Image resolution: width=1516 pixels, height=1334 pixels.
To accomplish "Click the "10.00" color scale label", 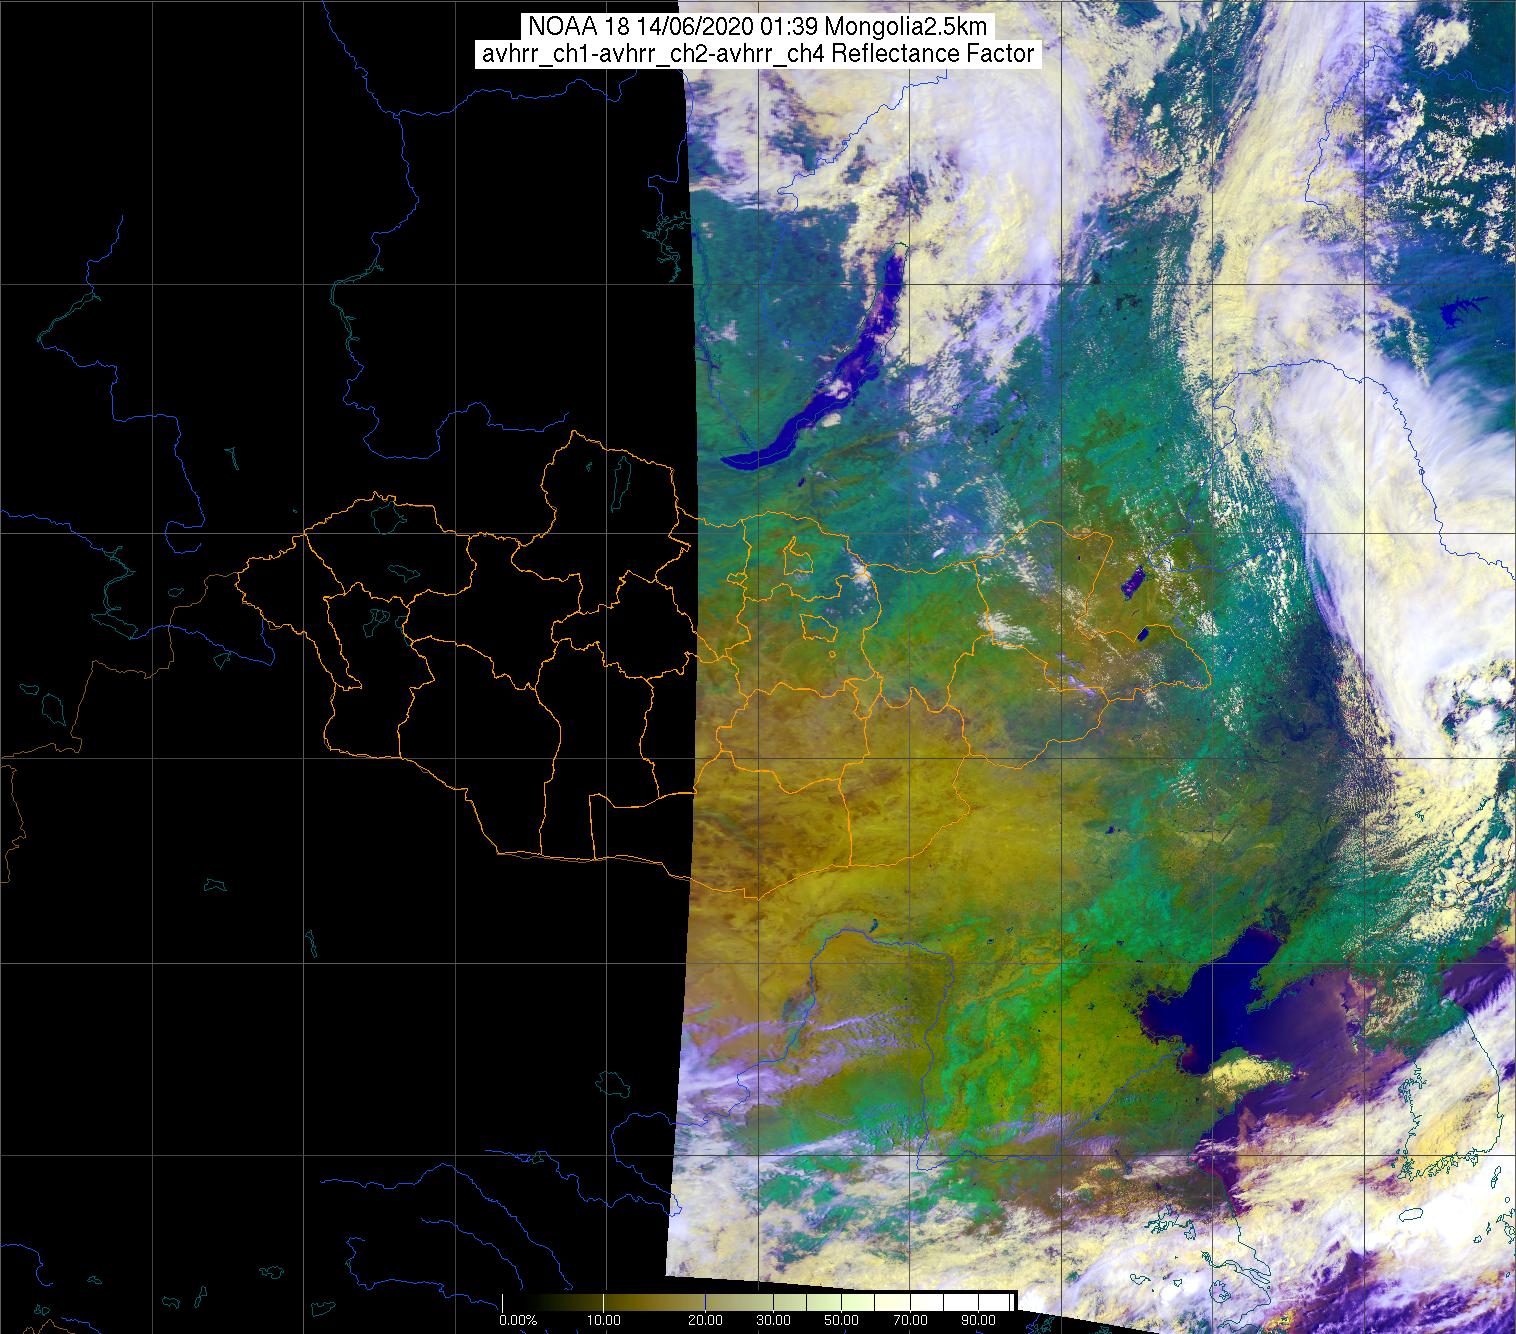I will click(603, 1321).
